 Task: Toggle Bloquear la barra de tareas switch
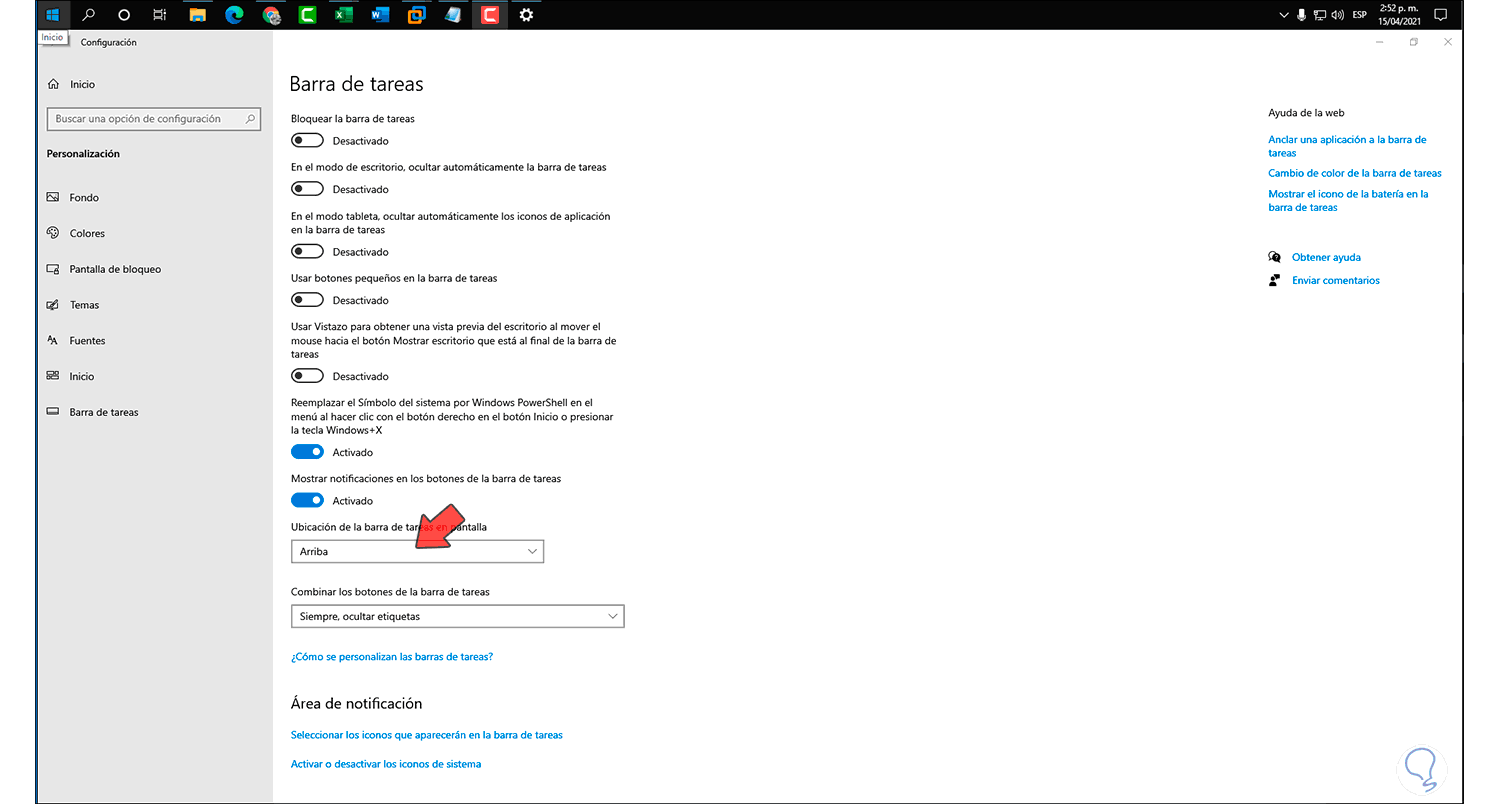pyautogui.click(x=307, y=141)
